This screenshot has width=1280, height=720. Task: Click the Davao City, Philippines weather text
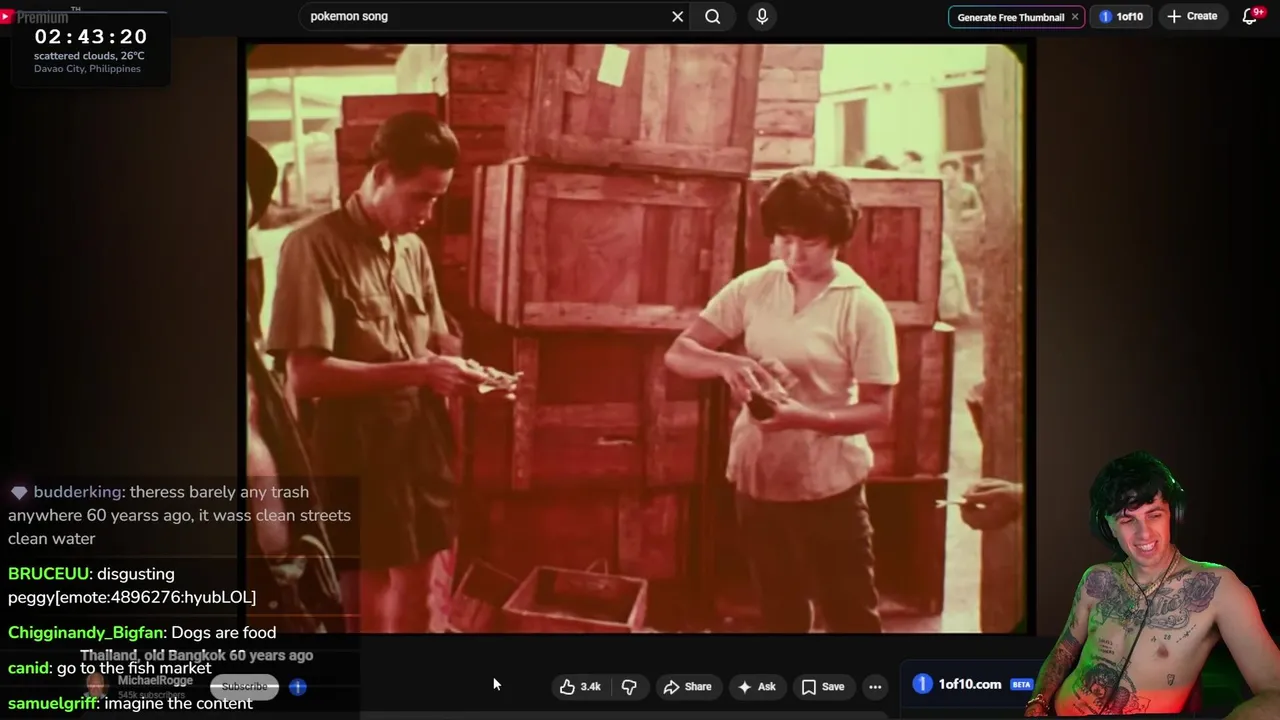pos(87,69)
